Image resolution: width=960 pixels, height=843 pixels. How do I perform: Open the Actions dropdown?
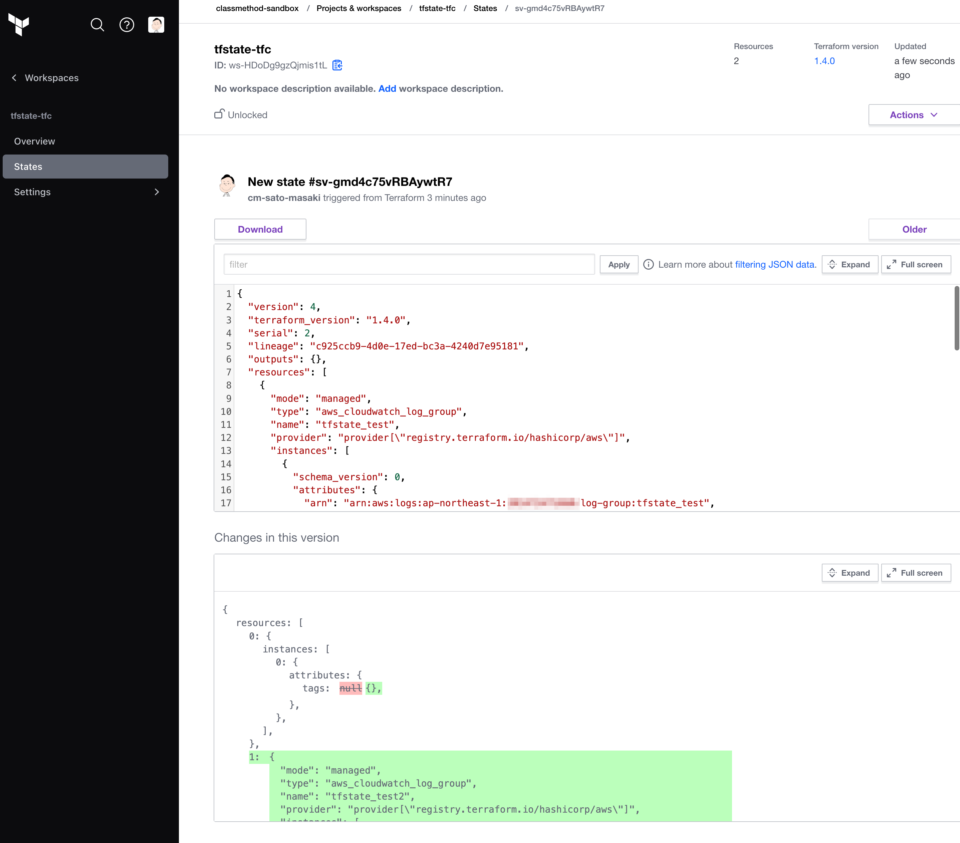pyautogui.click(x=913, y=114)
